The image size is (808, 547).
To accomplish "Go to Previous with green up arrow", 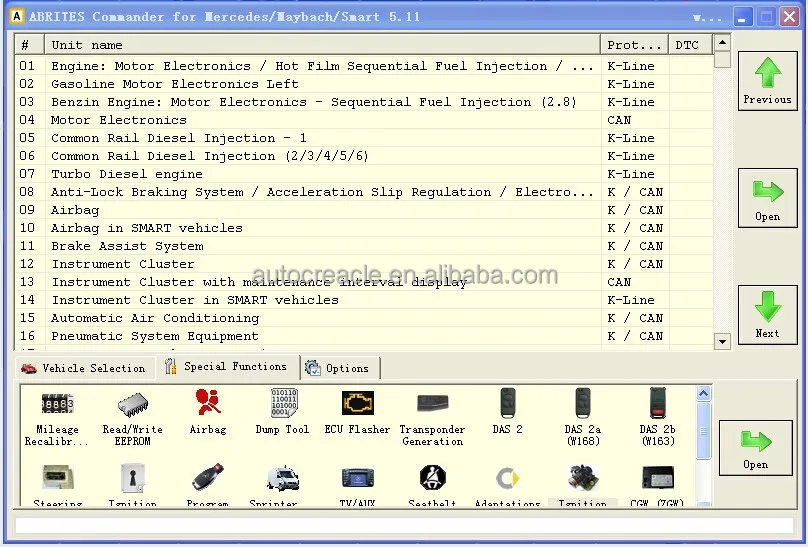I will [x=767, y=81].
